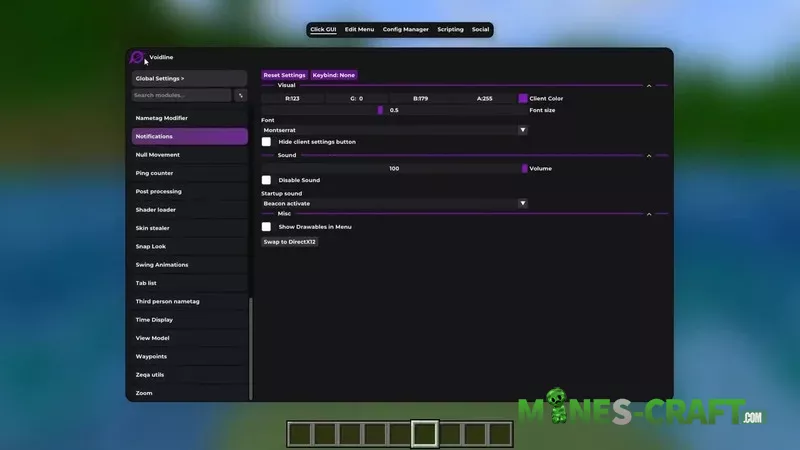Switch to the Edit Menu tab
The image size is (800, 450).
click(359, 30)
